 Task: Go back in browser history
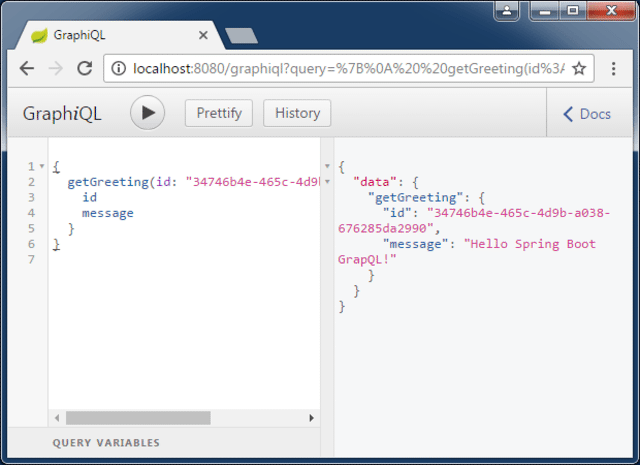[x=27, y=68]
